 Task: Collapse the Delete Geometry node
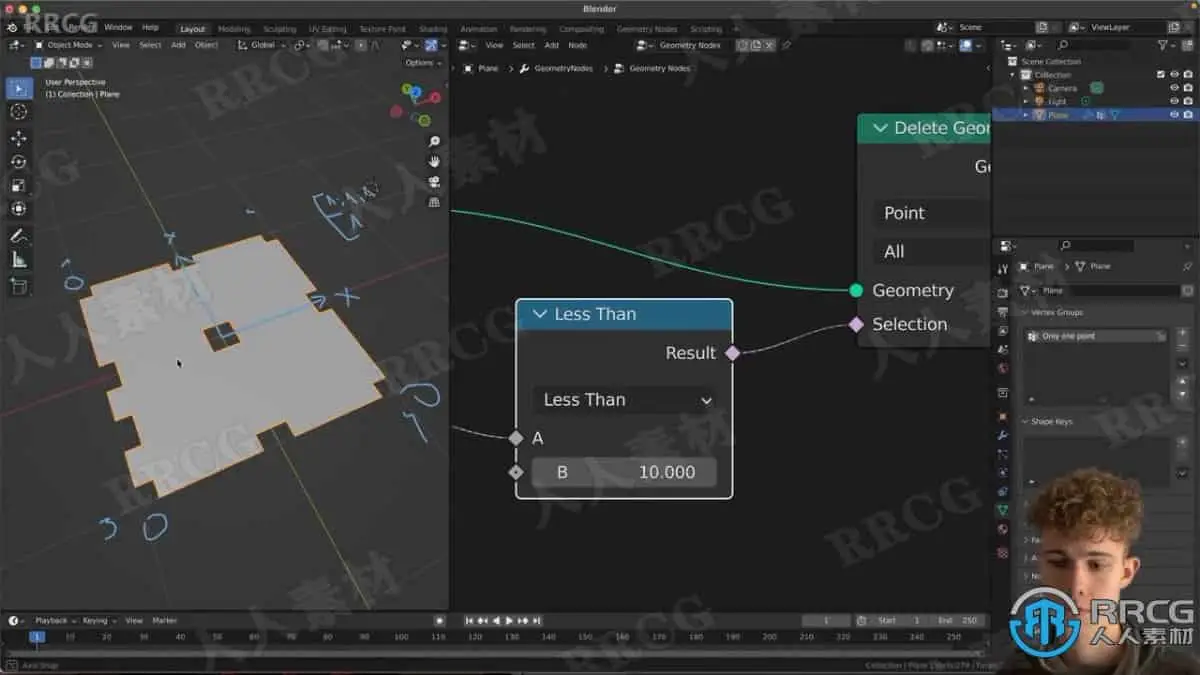881,128
